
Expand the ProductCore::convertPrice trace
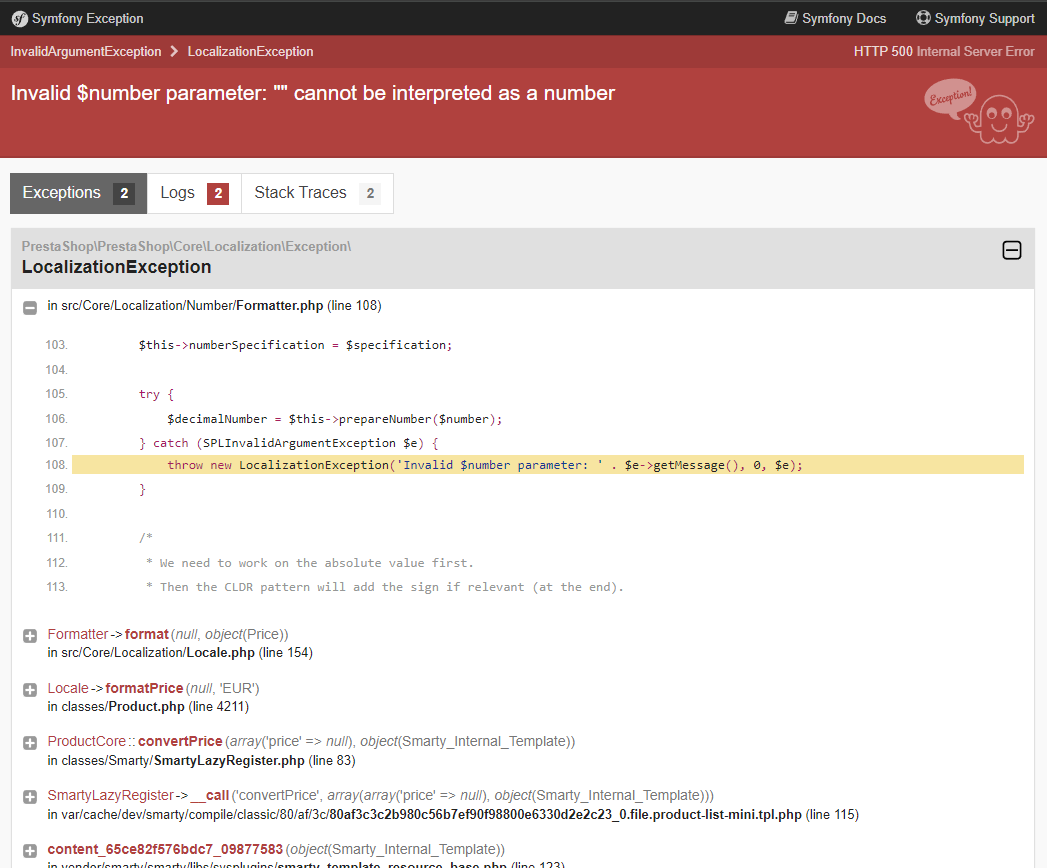[x=29, y=743]
